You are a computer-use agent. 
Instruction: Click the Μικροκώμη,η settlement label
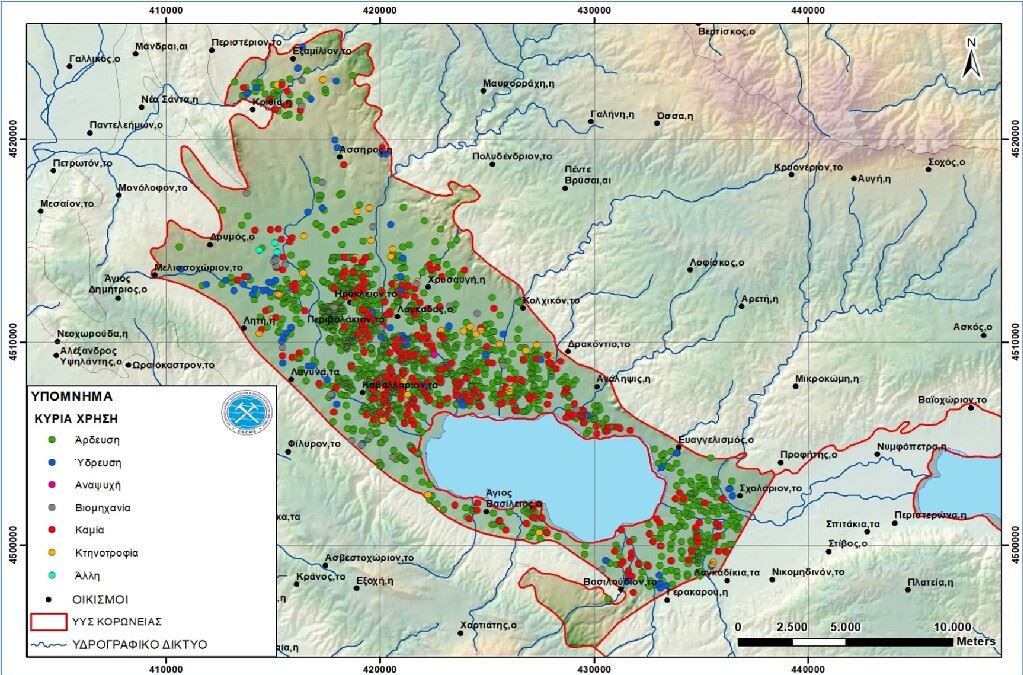coord(827,380)
